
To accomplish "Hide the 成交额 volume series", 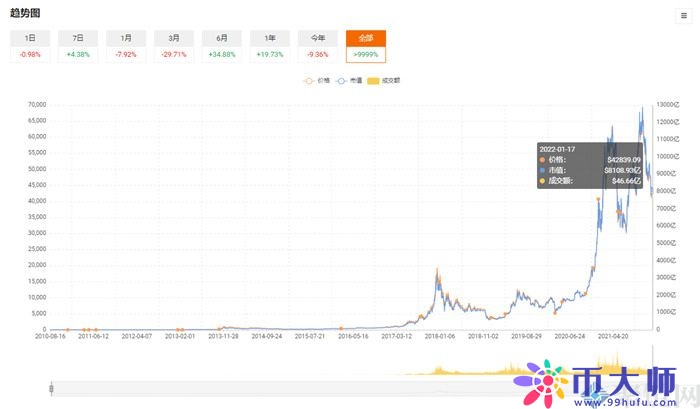I will coord(385,80).
